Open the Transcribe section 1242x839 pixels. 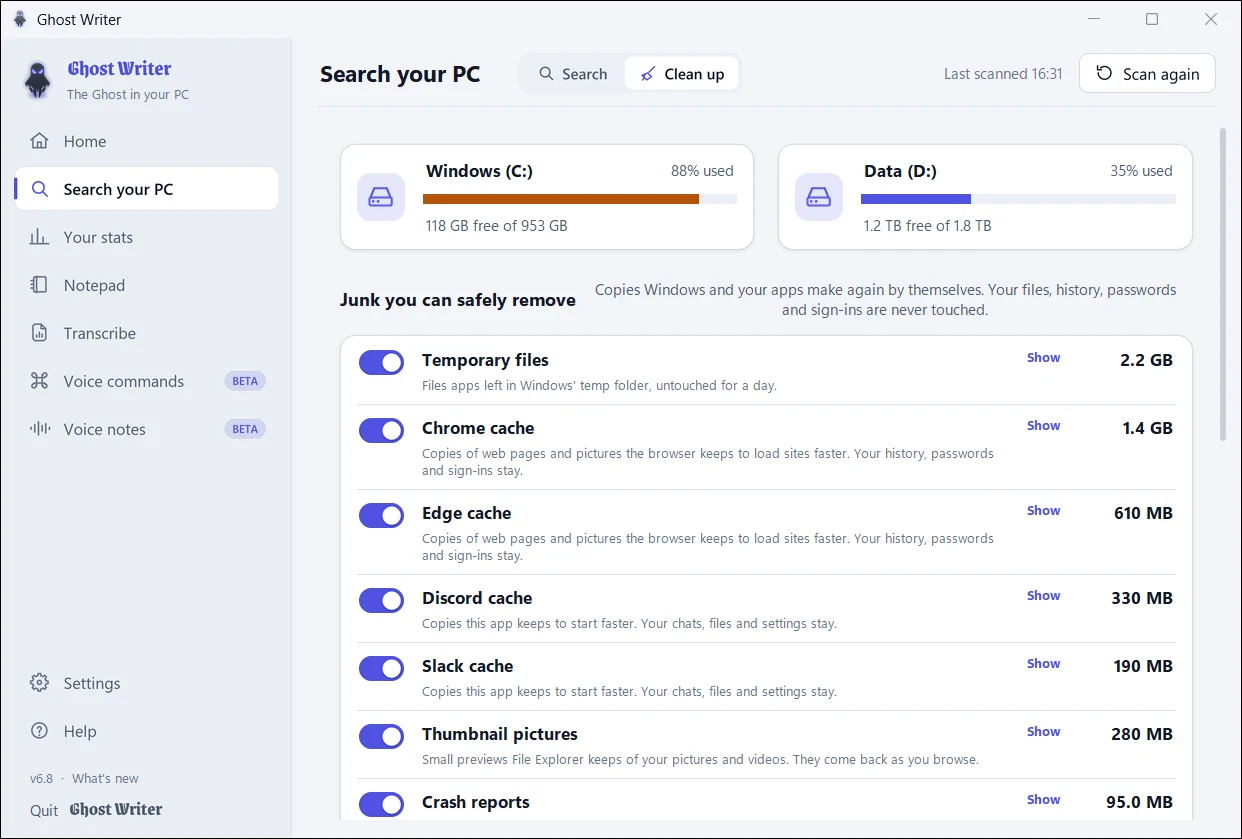146,333
